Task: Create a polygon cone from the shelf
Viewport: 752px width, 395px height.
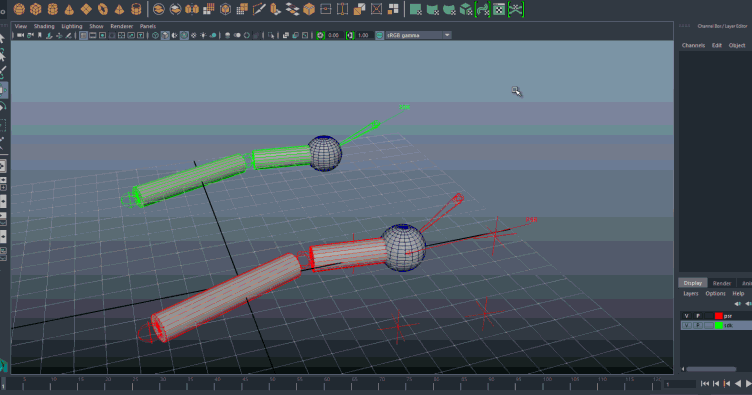Action: tap(70, 9)
